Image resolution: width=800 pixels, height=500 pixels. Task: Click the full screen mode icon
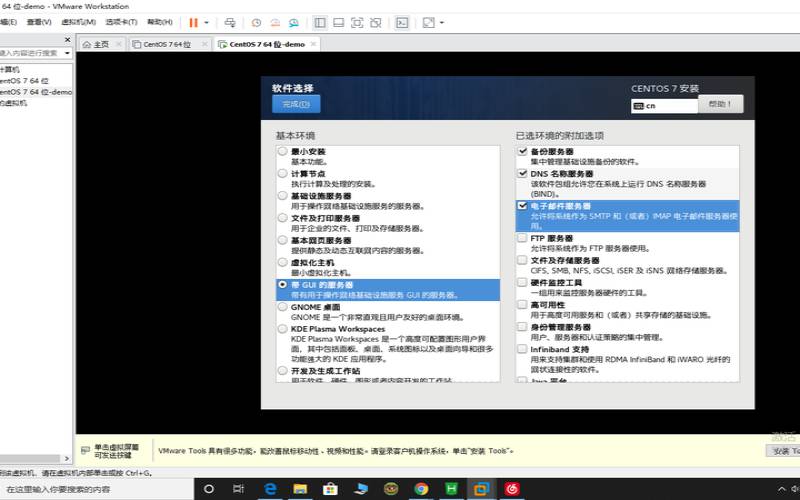point(357,22)
